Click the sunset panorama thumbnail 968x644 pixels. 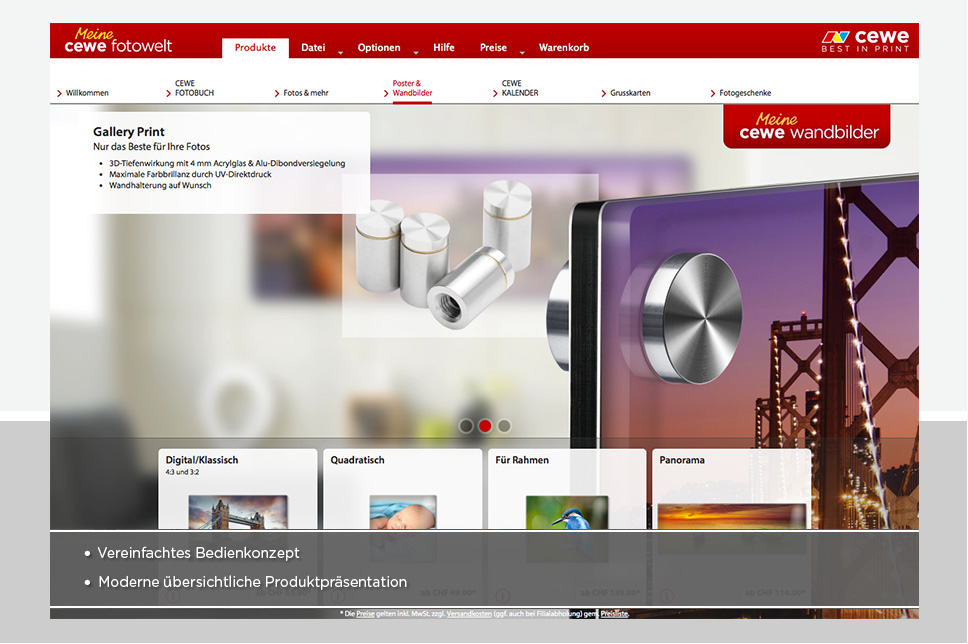732,516
